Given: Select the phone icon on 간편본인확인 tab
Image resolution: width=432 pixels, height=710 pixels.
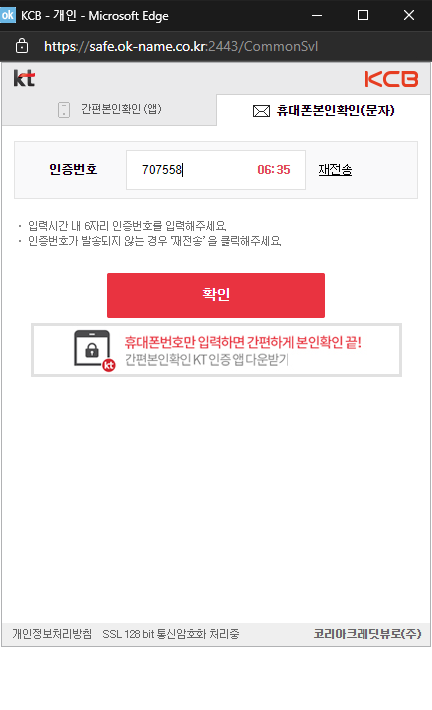Looking at the screenshot, I should [x=64, y=110].
